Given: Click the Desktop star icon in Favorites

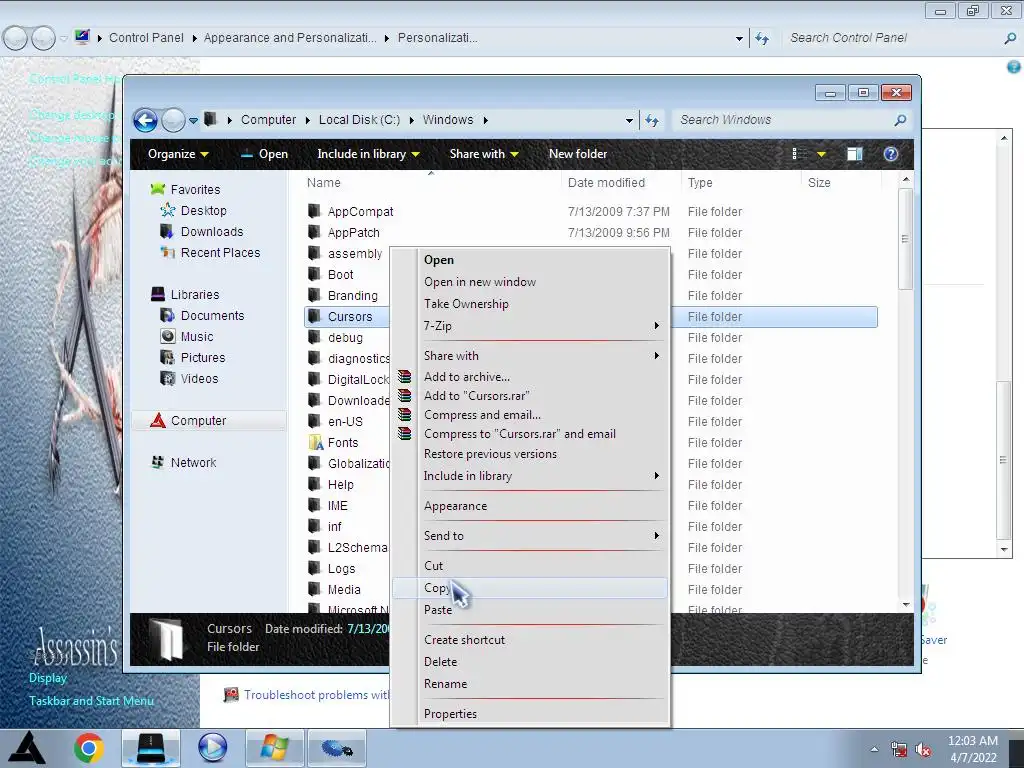Looking at the screenshot, I should [168, 210].
